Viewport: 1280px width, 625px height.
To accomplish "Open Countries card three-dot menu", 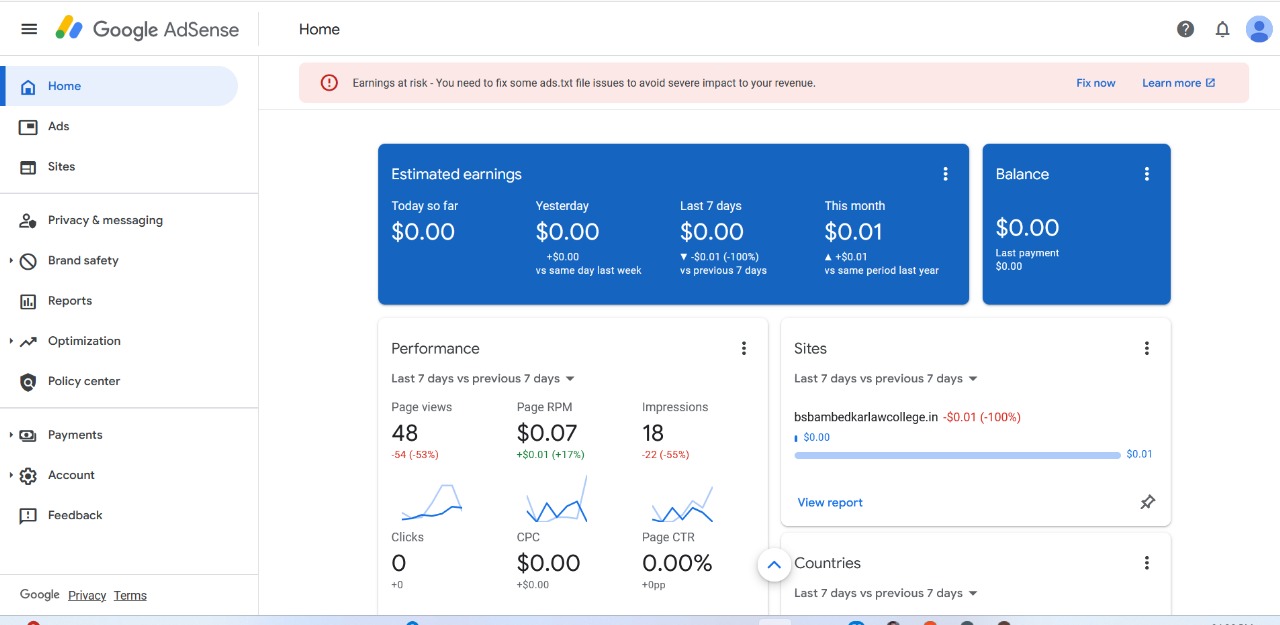I will point(1147,563).
